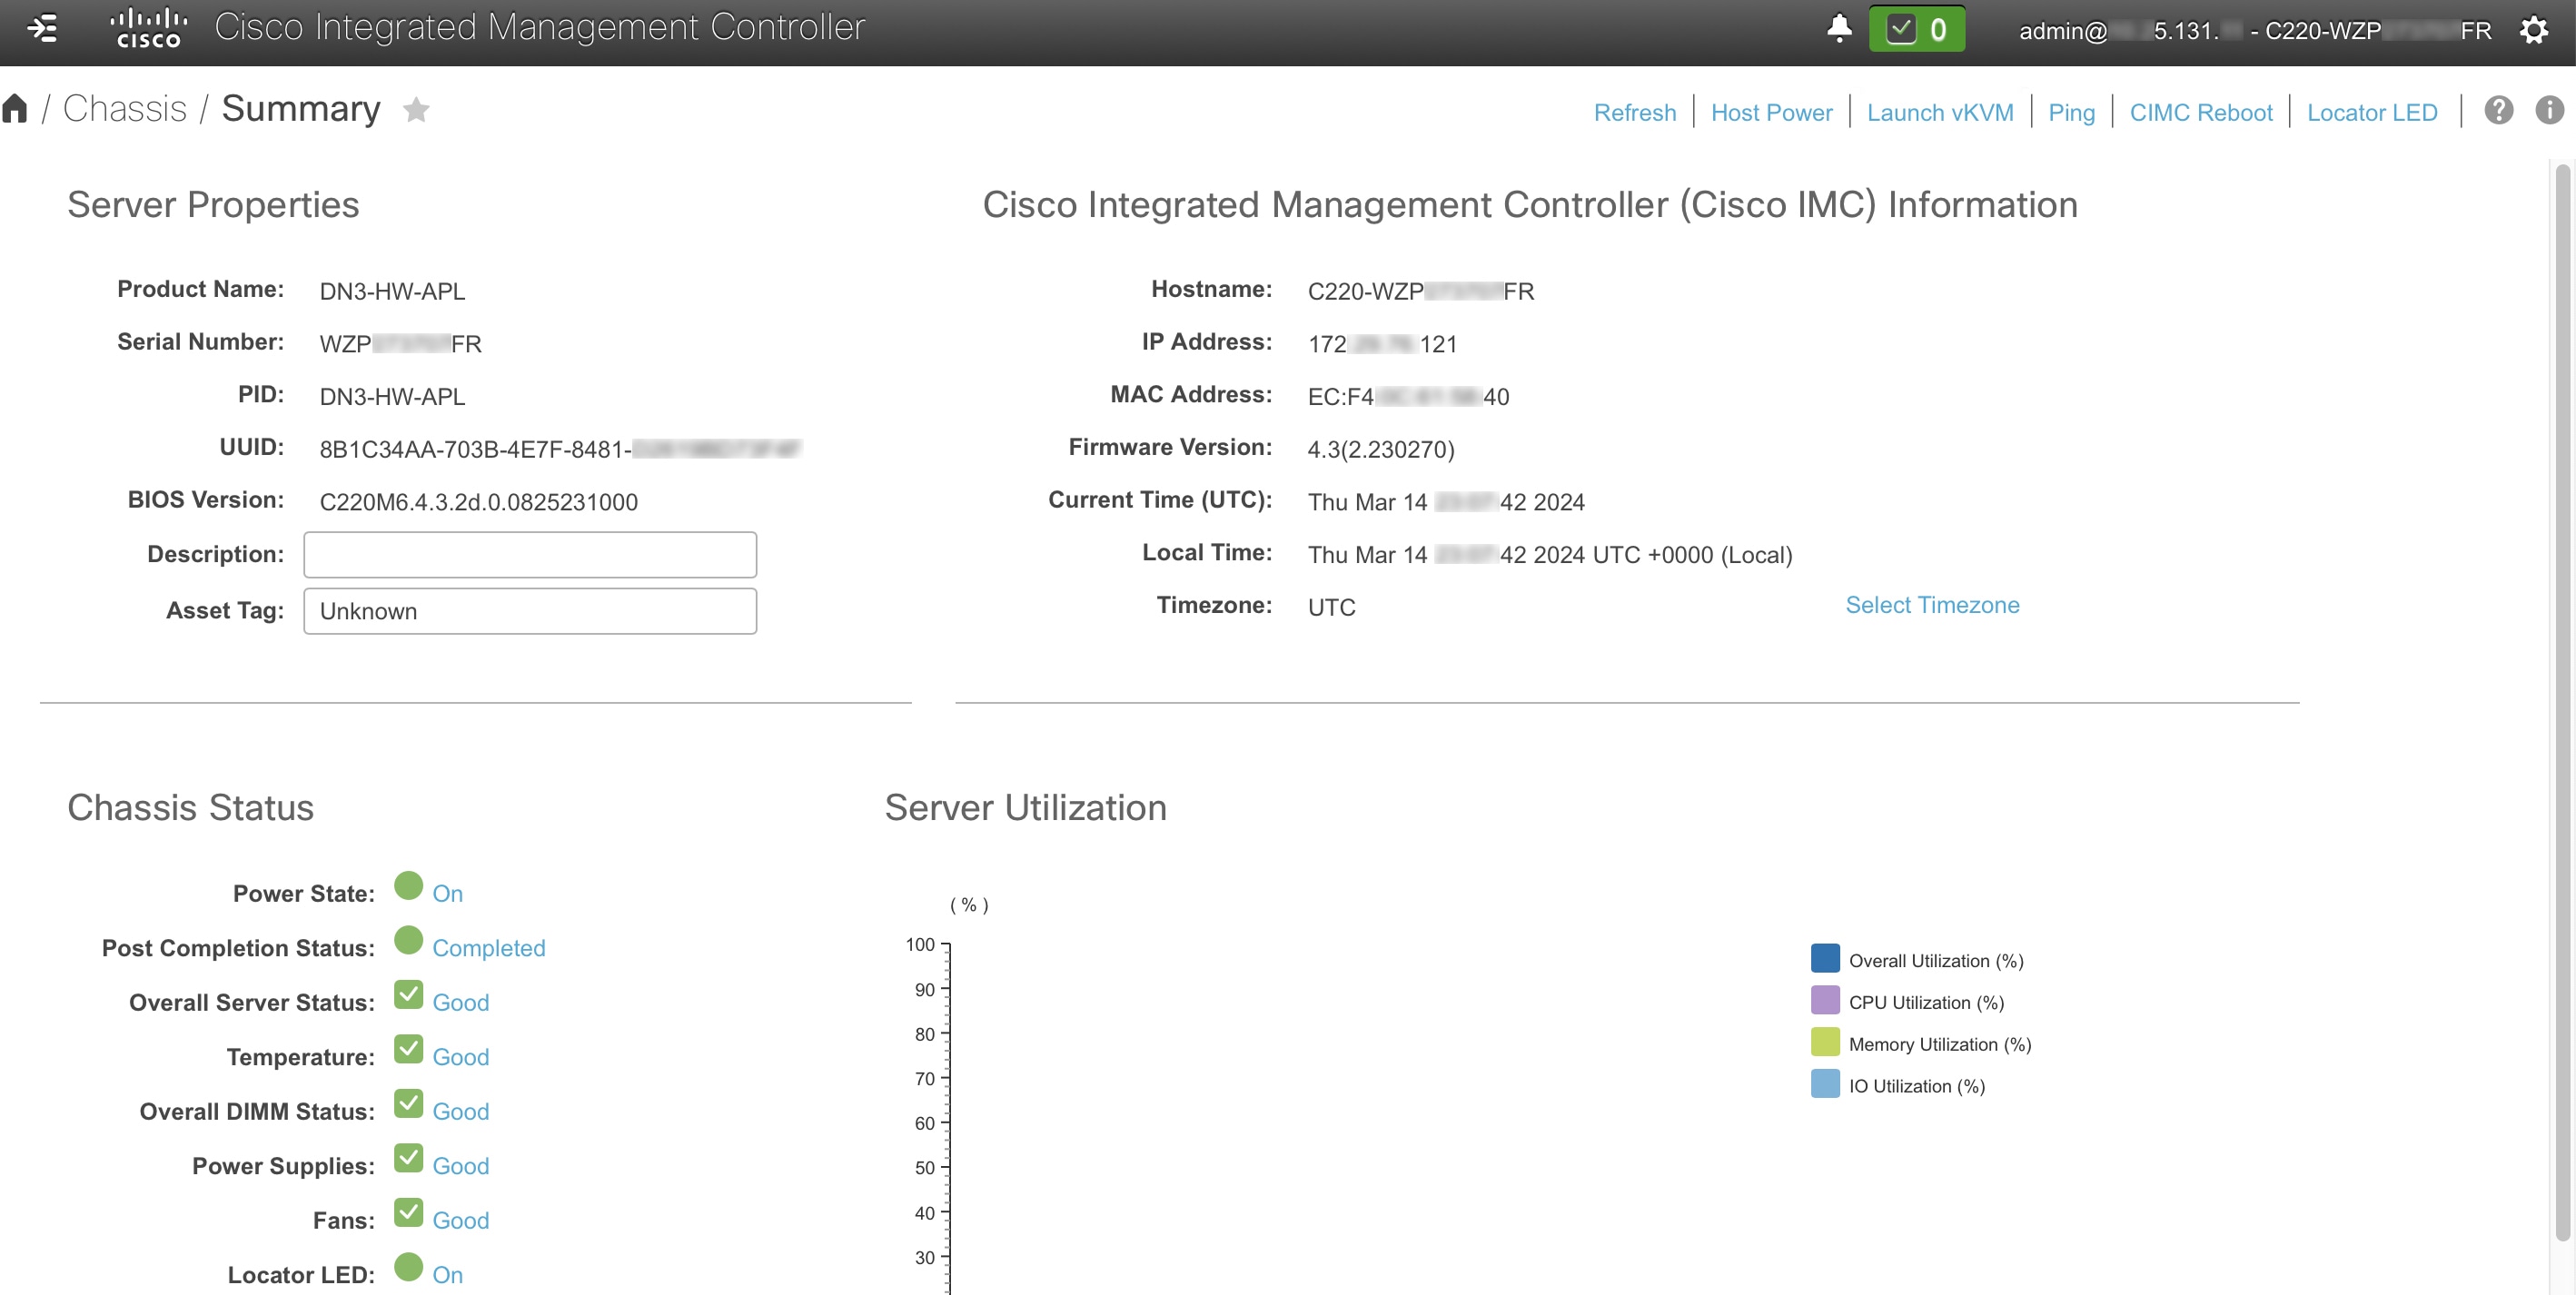Viewport: 2576px width, 1295px height.
Task: Click the Cisco logo in header
Action: point(148,28)
